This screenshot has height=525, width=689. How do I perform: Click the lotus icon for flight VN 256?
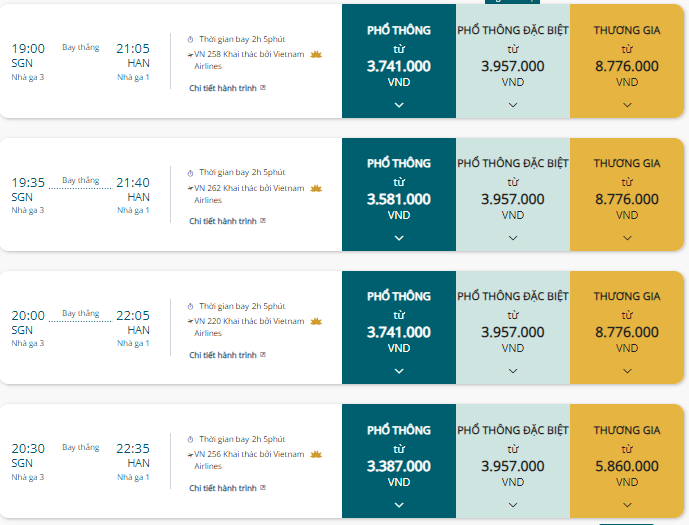pos(316,454)
